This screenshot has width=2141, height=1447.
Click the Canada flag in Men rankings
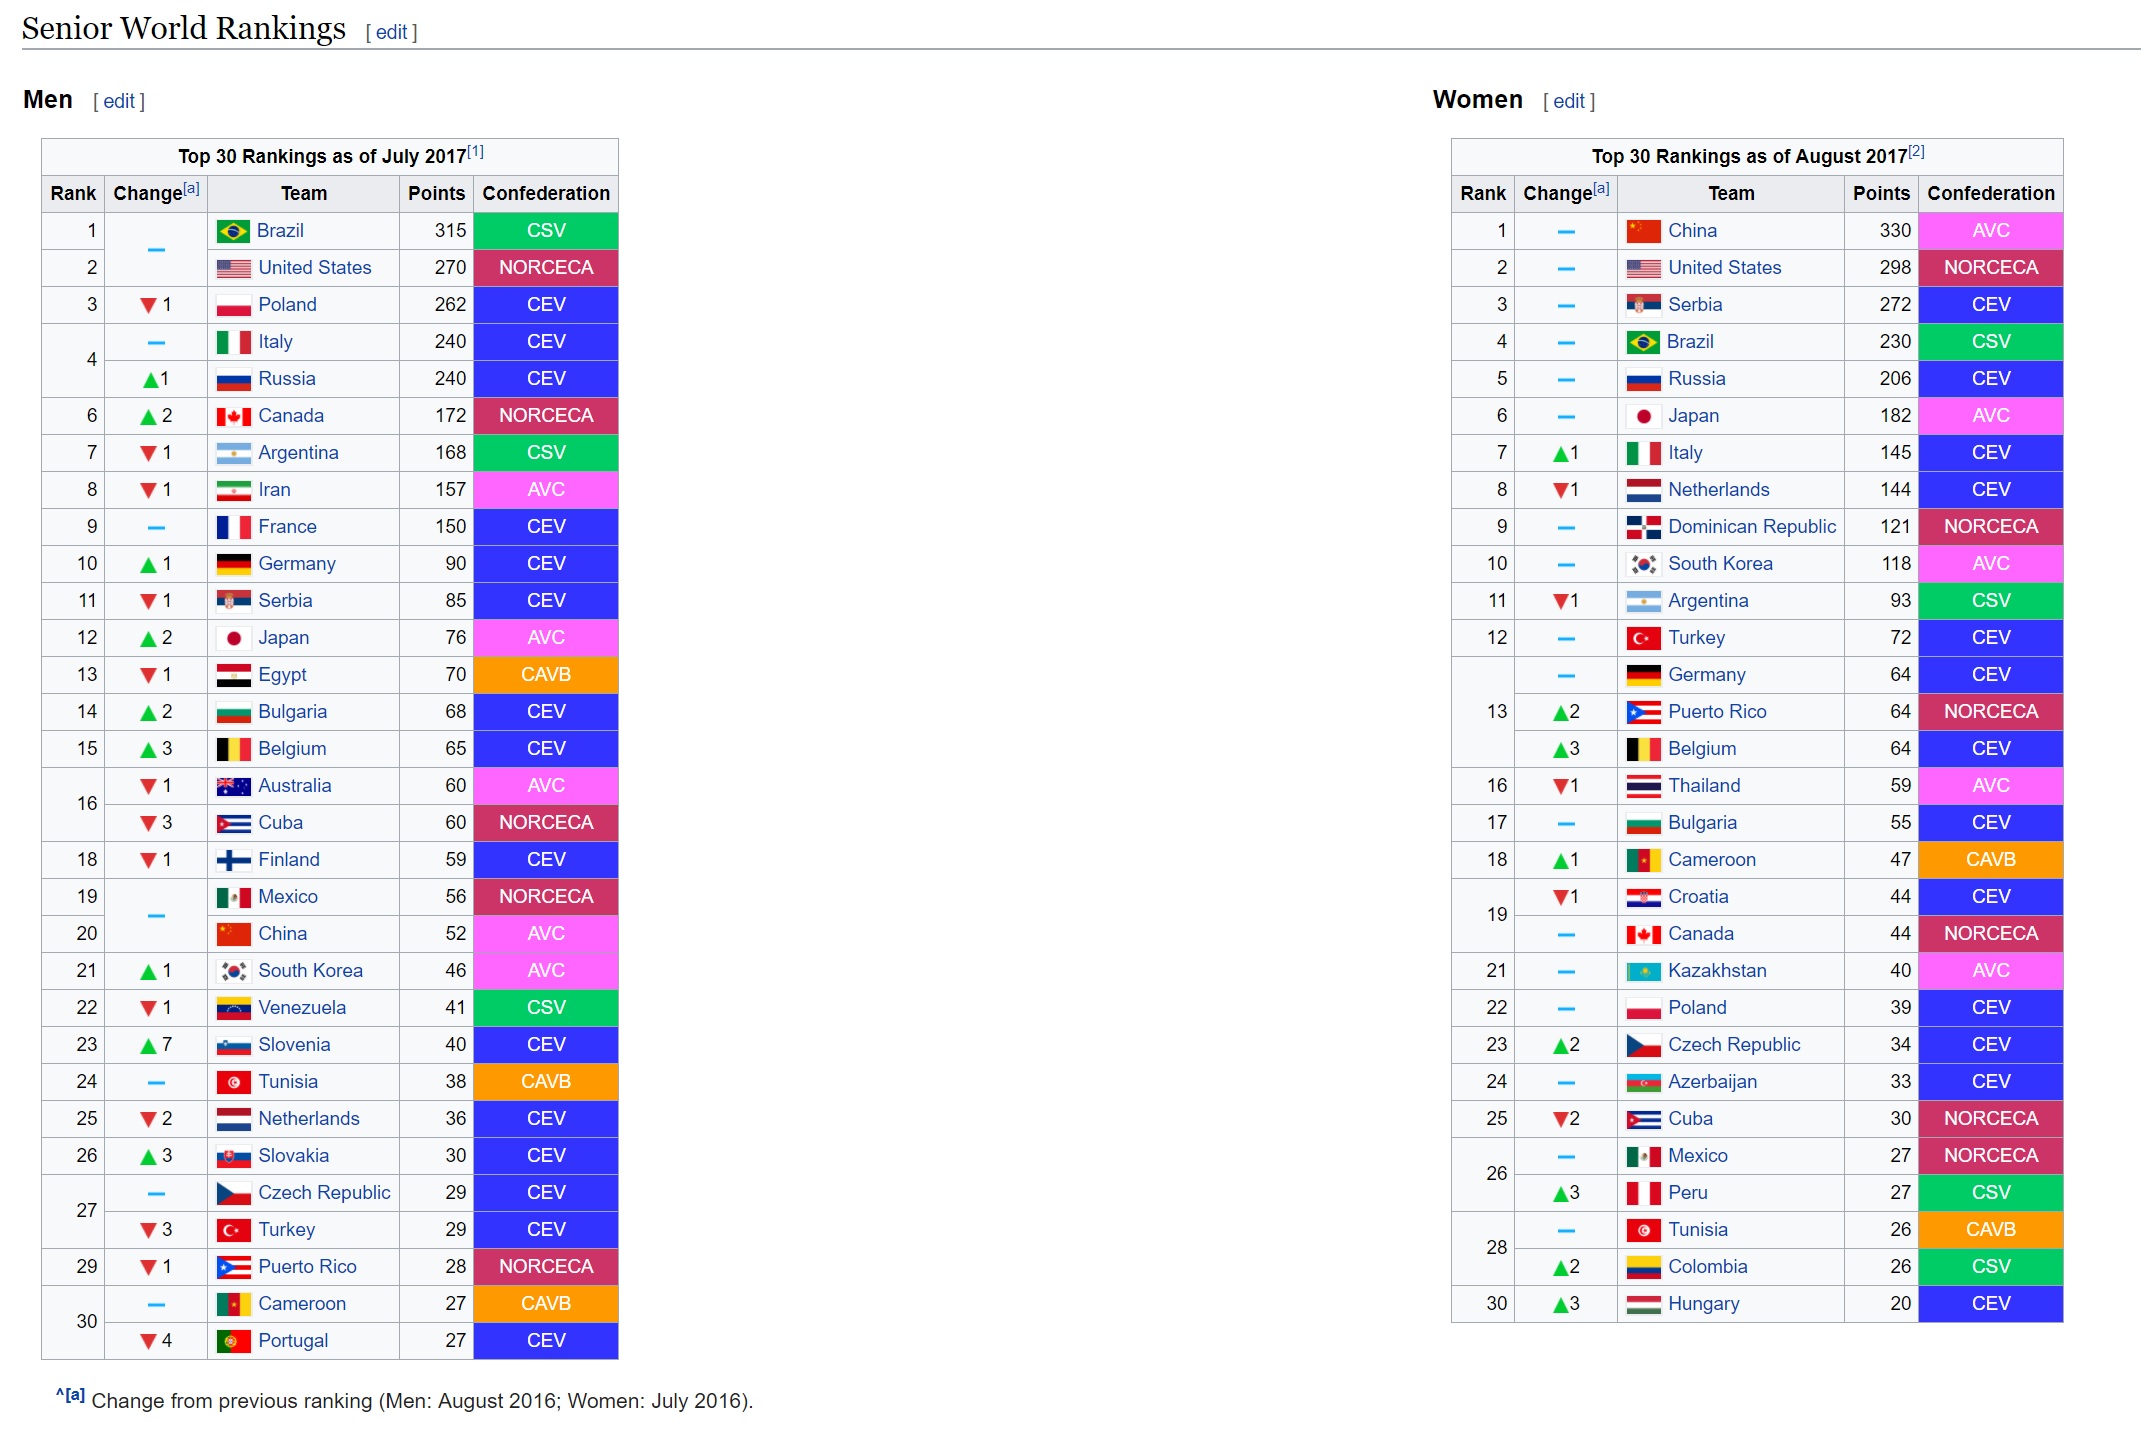[233, 416]
